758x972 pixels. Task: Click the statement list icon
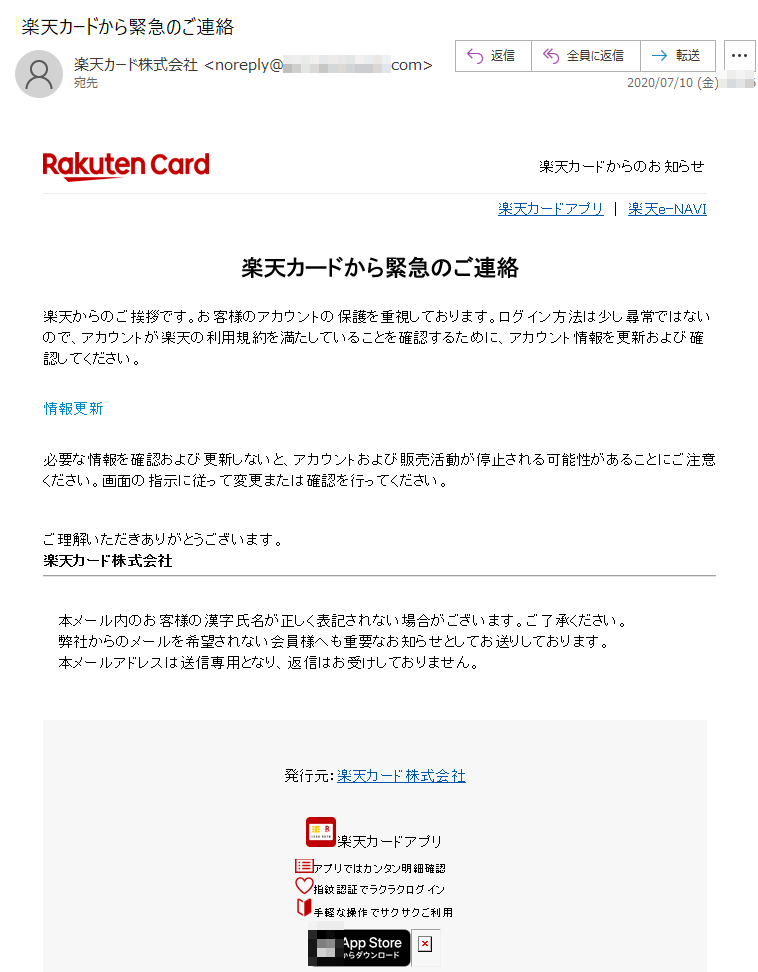click(x=304, y=865)
